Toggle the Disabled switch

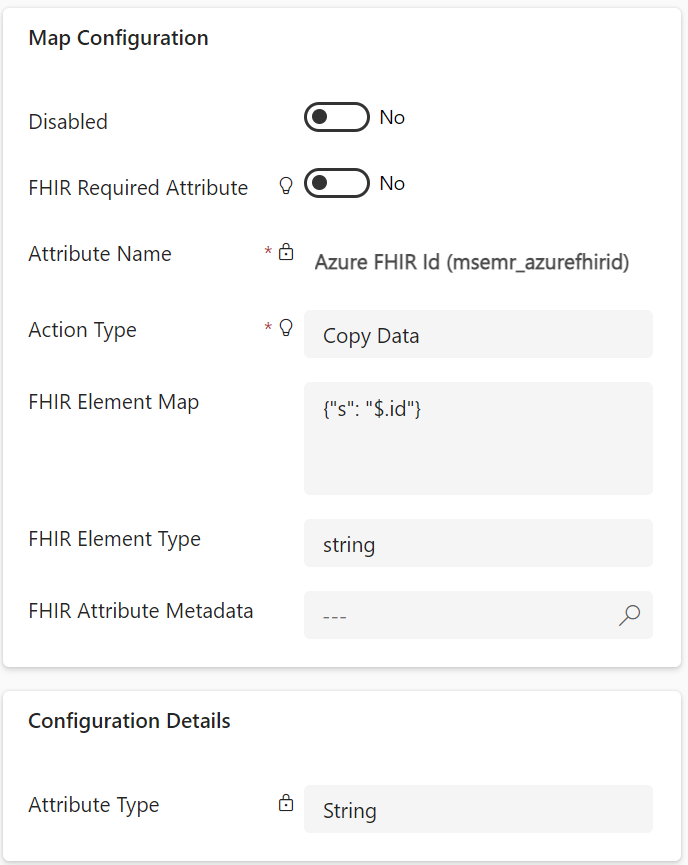(336, 118)
